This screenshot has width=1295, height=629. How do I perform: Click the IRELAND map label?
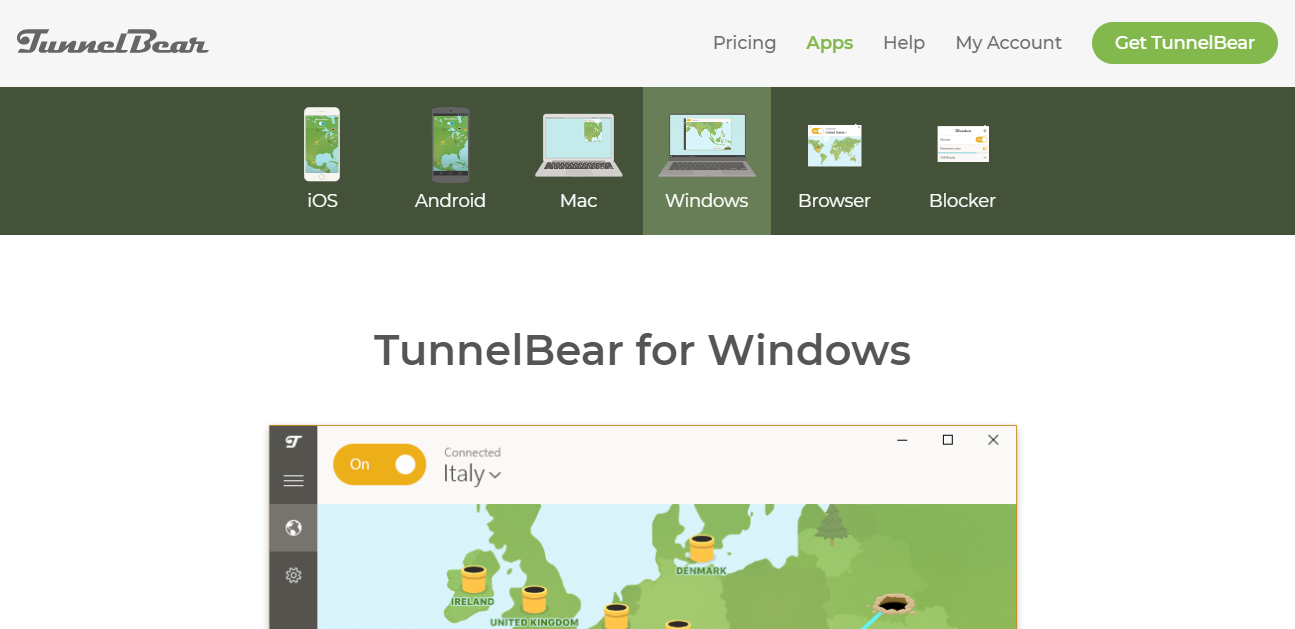click(472, 602)
